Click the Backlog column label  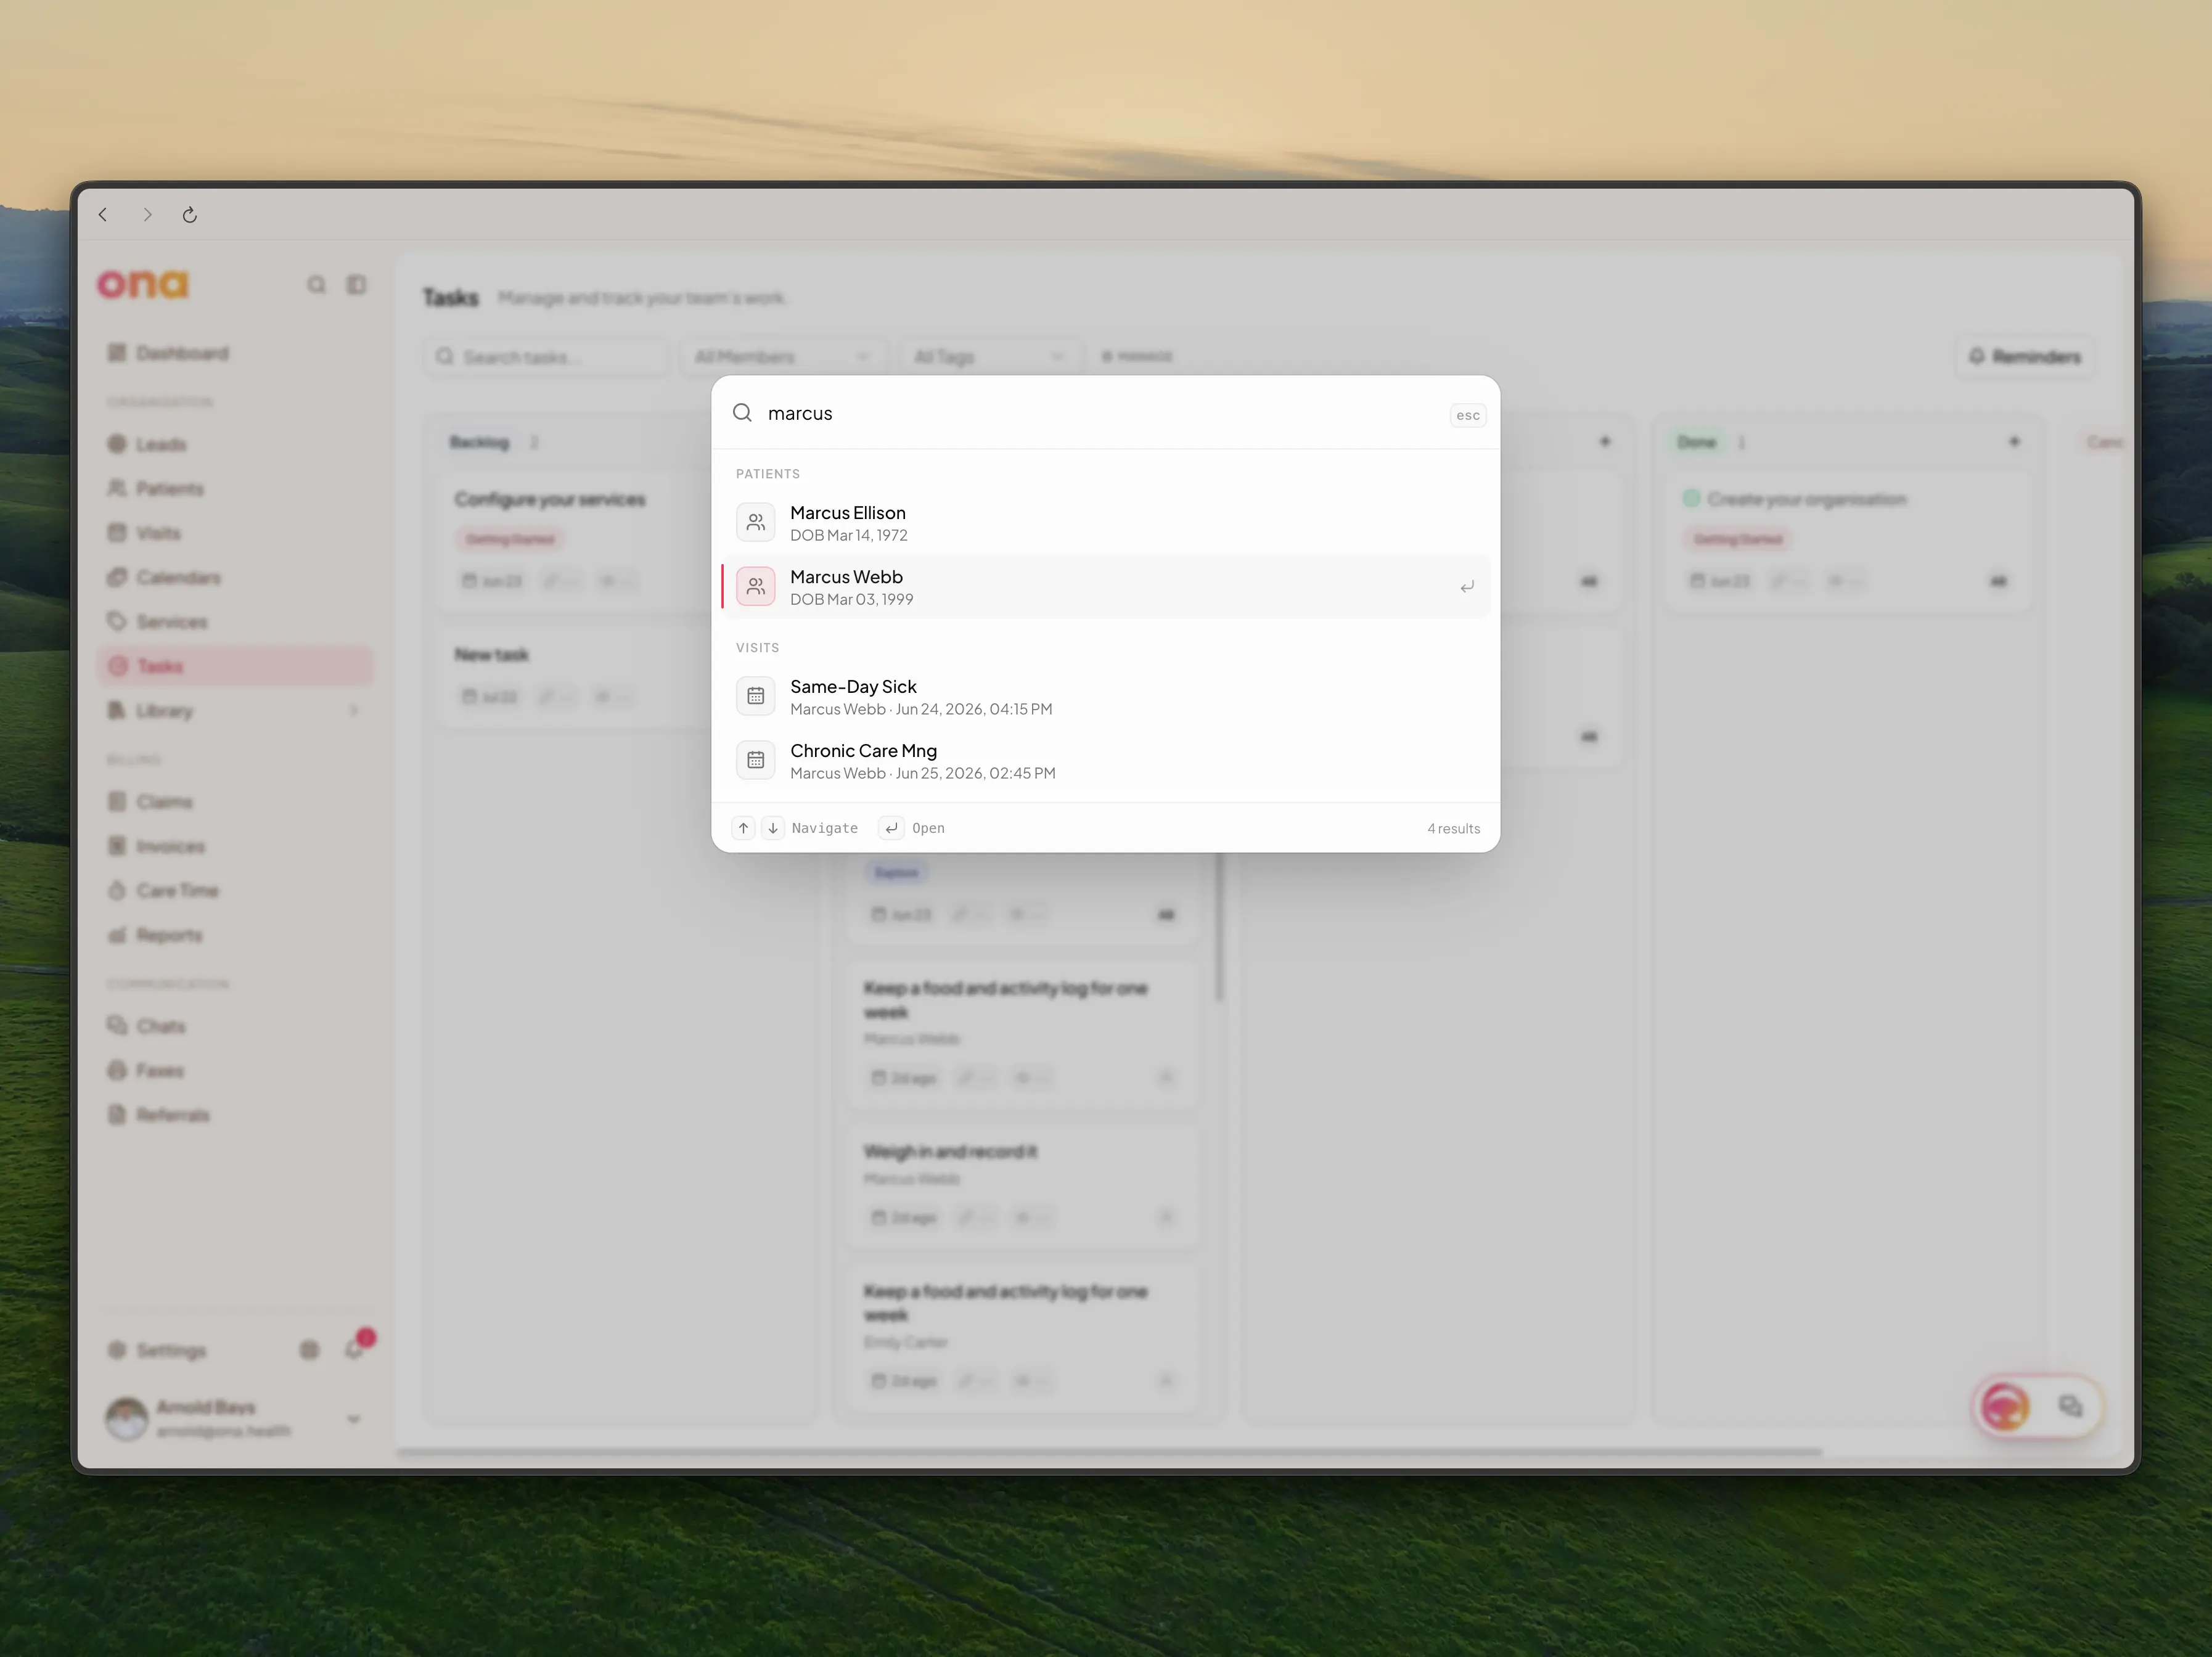pyautogui.click(x=479, y=442)
